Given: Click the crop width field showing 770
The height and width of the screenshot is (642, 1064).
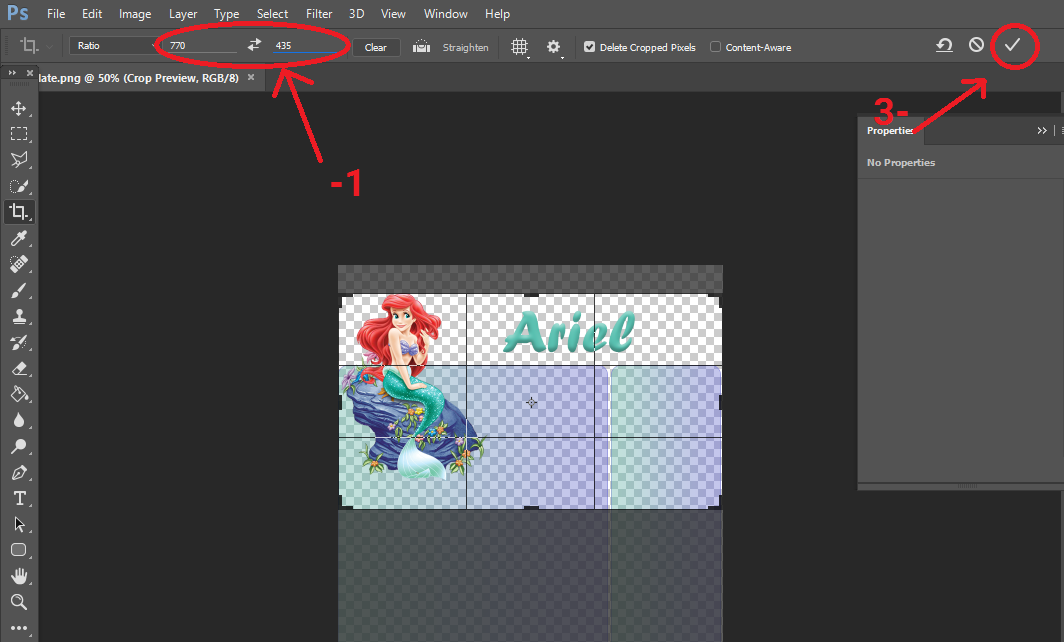Looking at the screenshot, I should coord(202,45).
